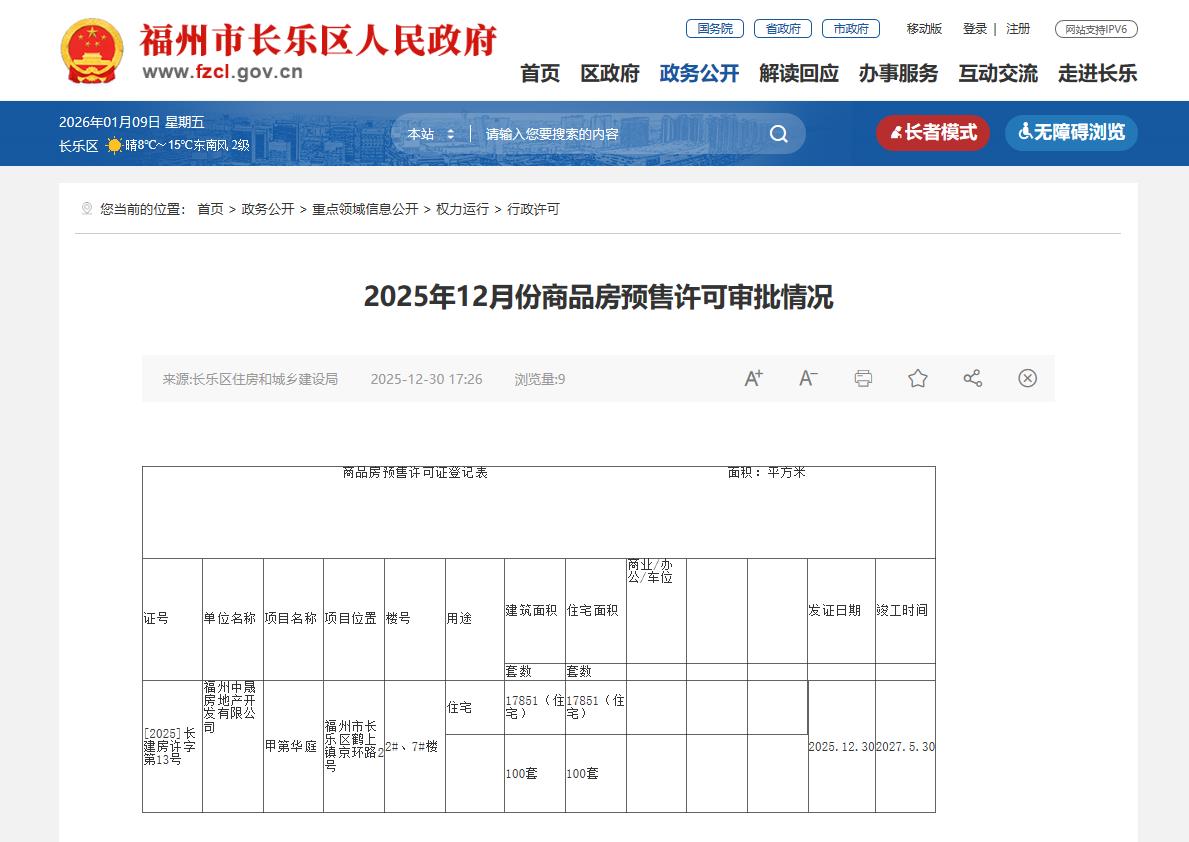Image resolution: width=1189 pixels, height=842 pixels.
Task: Turn on 无障碍浏览 accessibility browsing
Action: (x=1071, y=133)
